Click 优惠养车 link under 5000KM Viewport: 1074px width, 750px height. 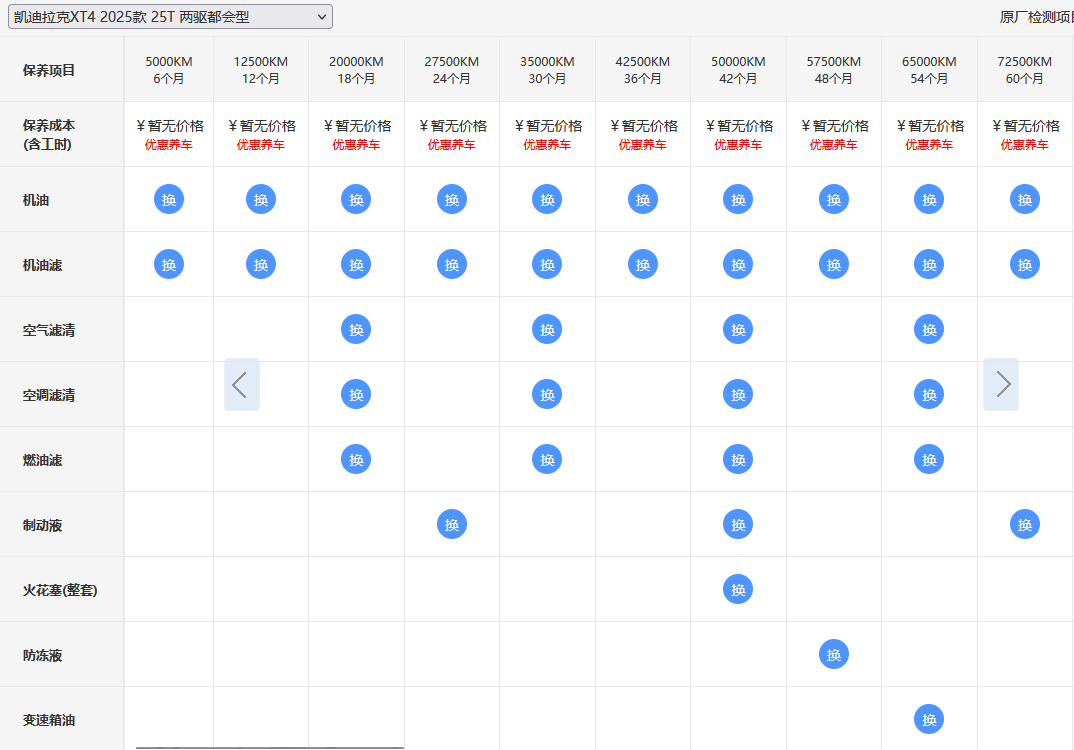169,145
